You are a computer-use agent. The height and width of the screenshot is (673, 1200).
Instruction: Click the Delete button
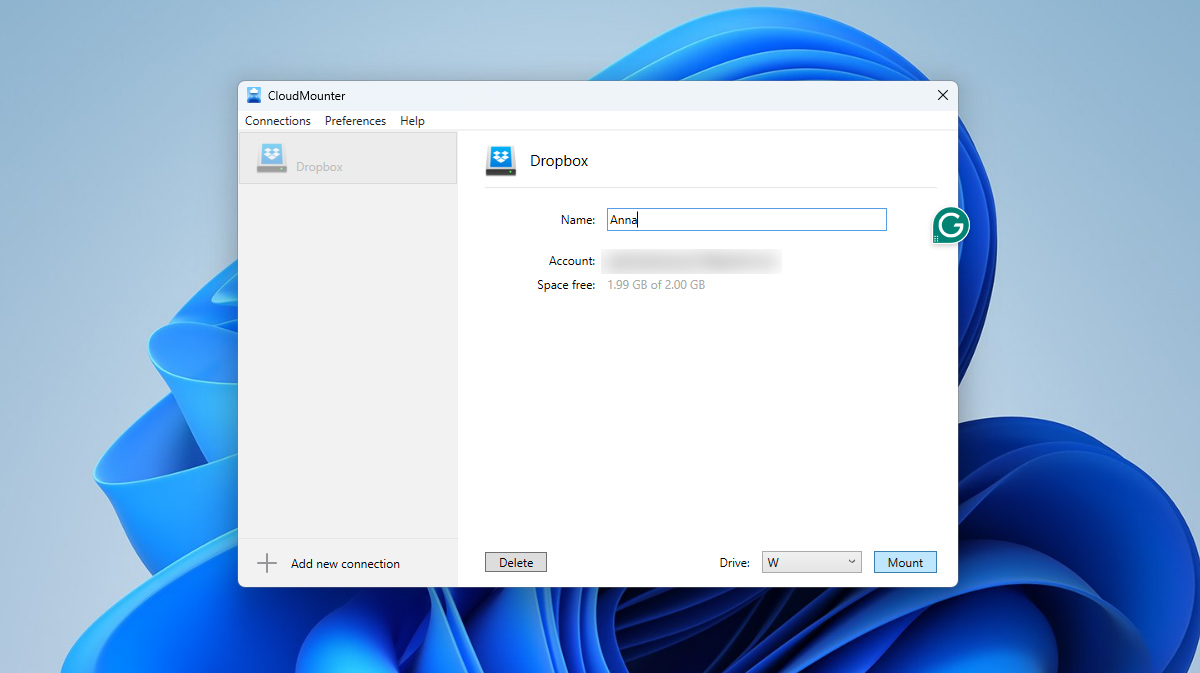pos(515,562)
